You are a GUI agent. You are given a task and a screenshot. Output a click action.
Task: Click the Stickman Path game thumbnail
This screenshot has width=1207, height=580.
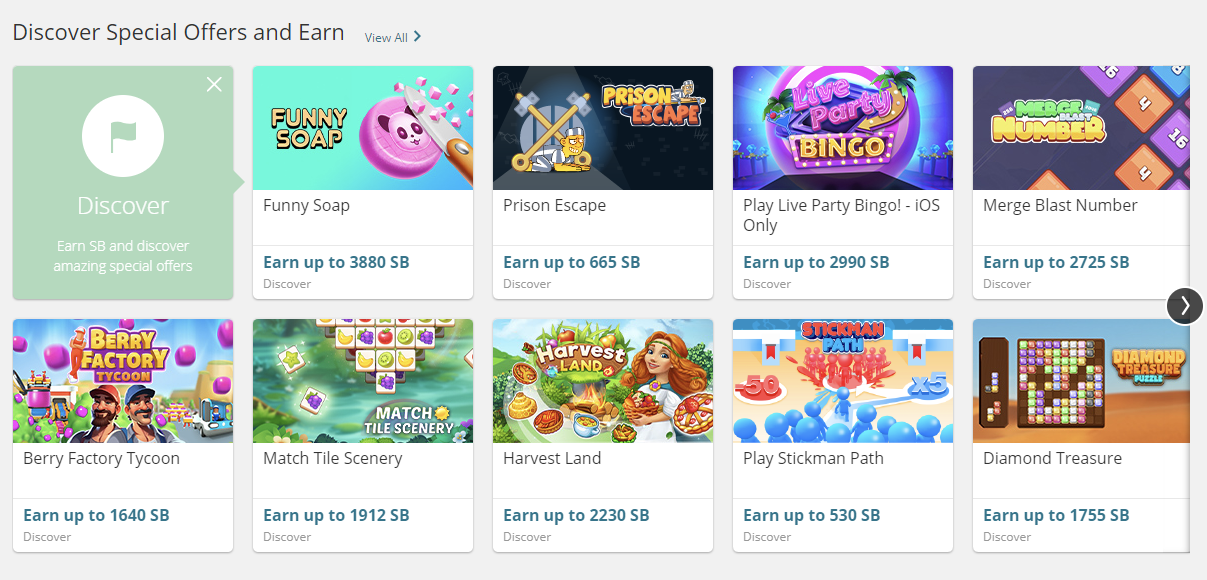tap(842, 381)
